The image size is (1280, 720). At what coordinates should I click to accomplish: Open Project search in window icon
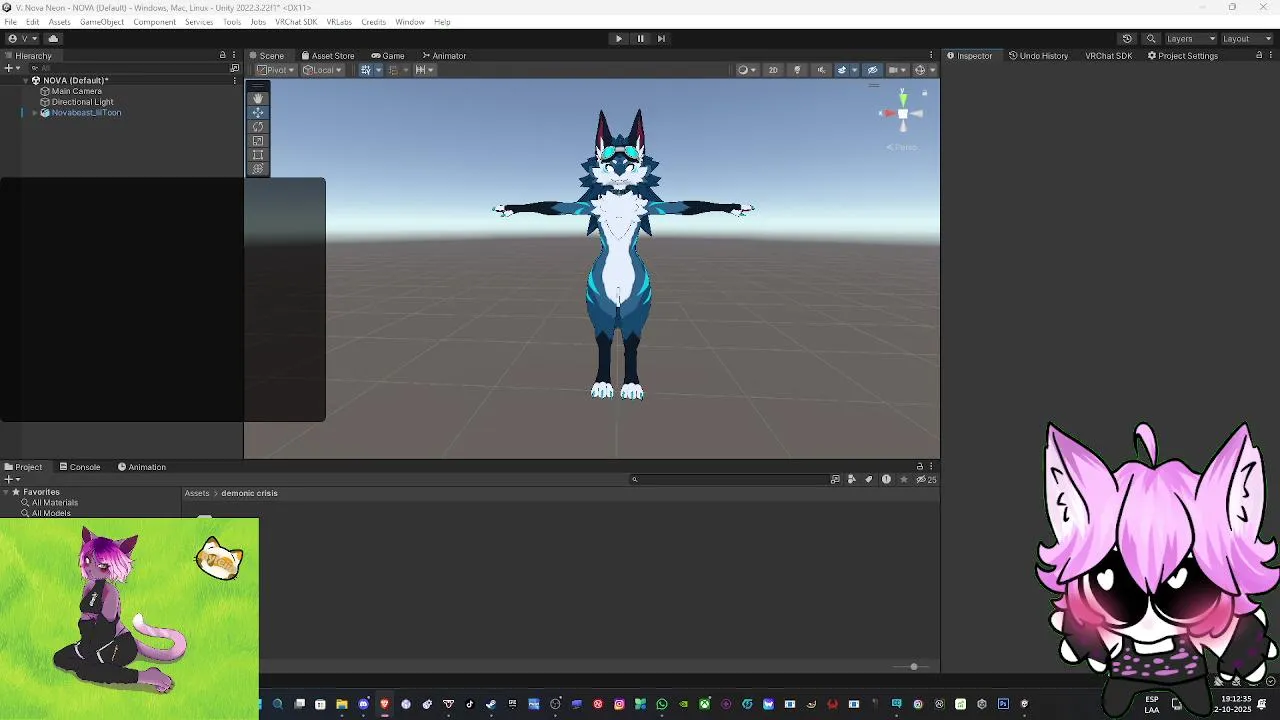[x=835, y=479]
